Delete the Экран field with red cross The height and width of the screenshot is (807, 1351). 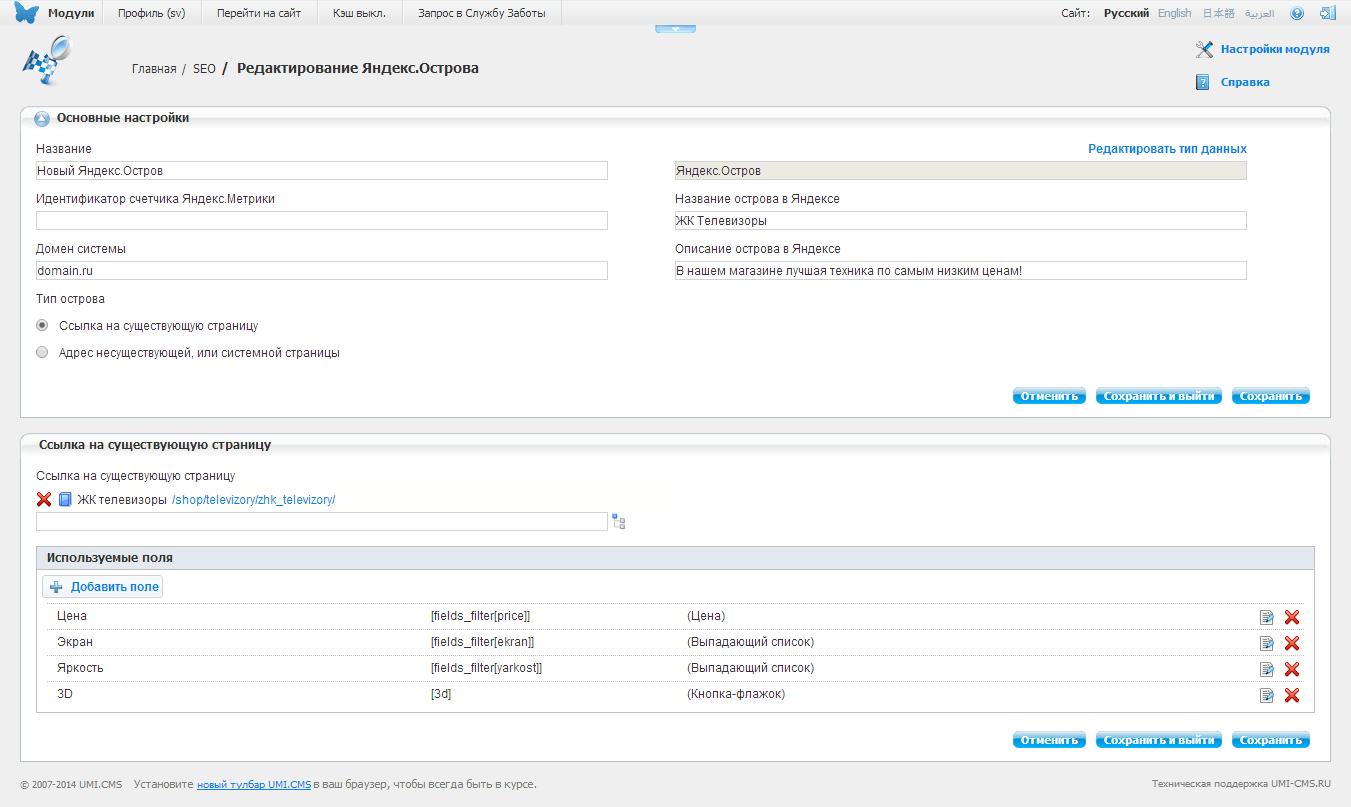point(1291,643)
